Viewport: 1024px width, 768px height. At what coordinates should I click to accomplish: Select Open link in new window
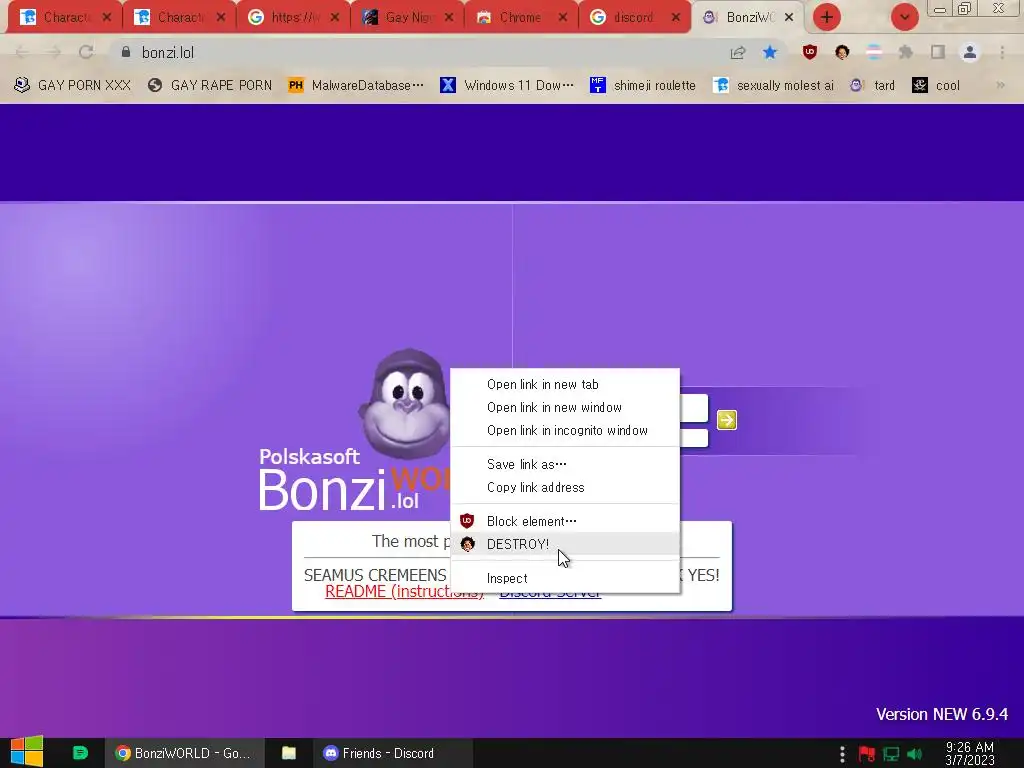565,408
